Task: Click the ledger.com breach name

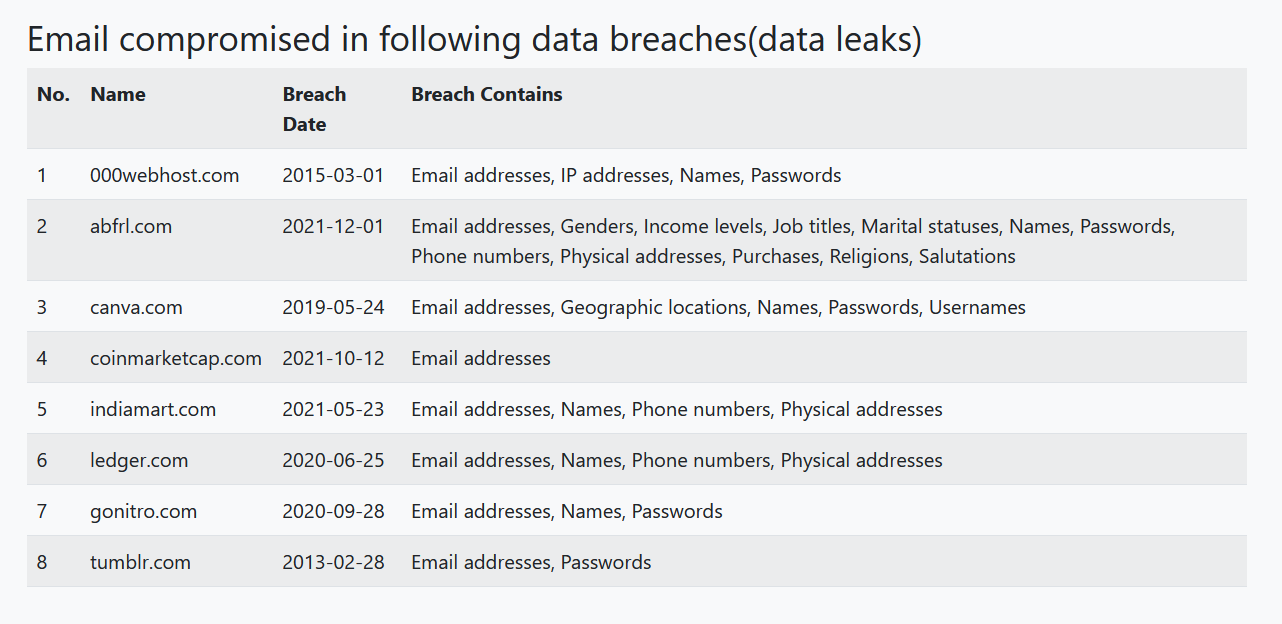Action: tap(139, 460)
